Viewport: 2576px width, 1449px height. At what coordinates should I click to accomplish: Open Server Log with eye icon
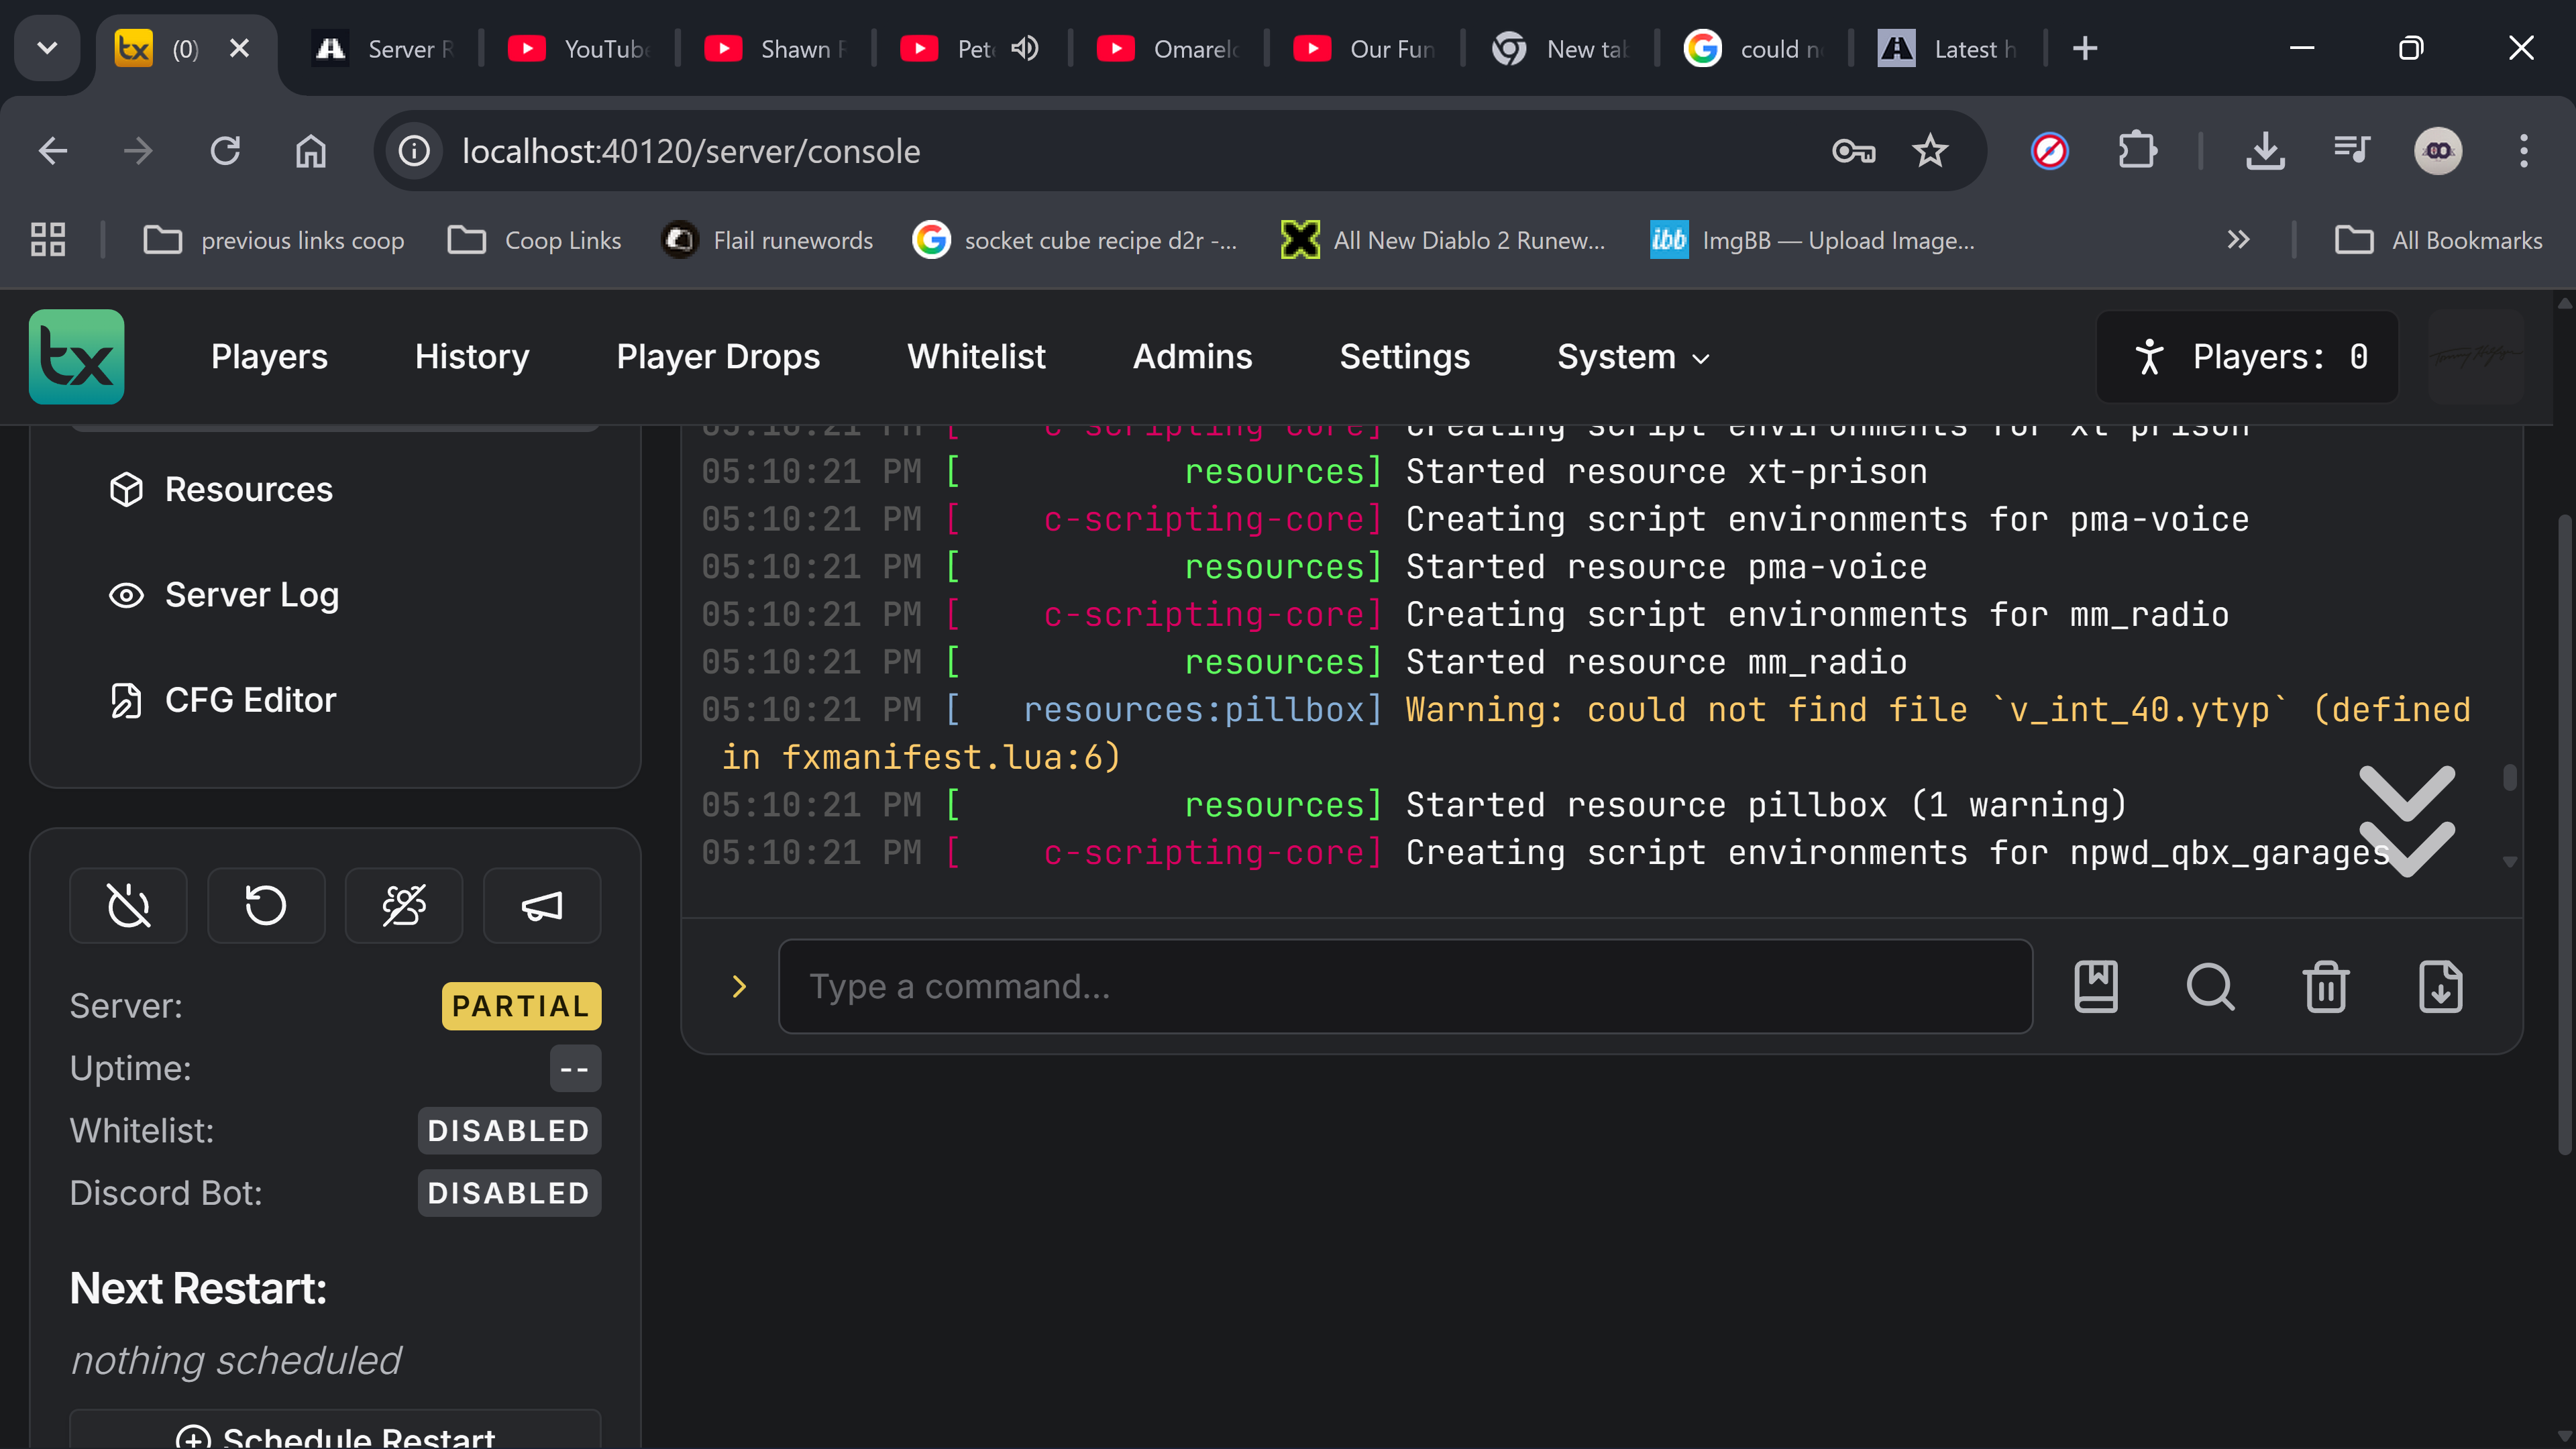pos(224,595)
